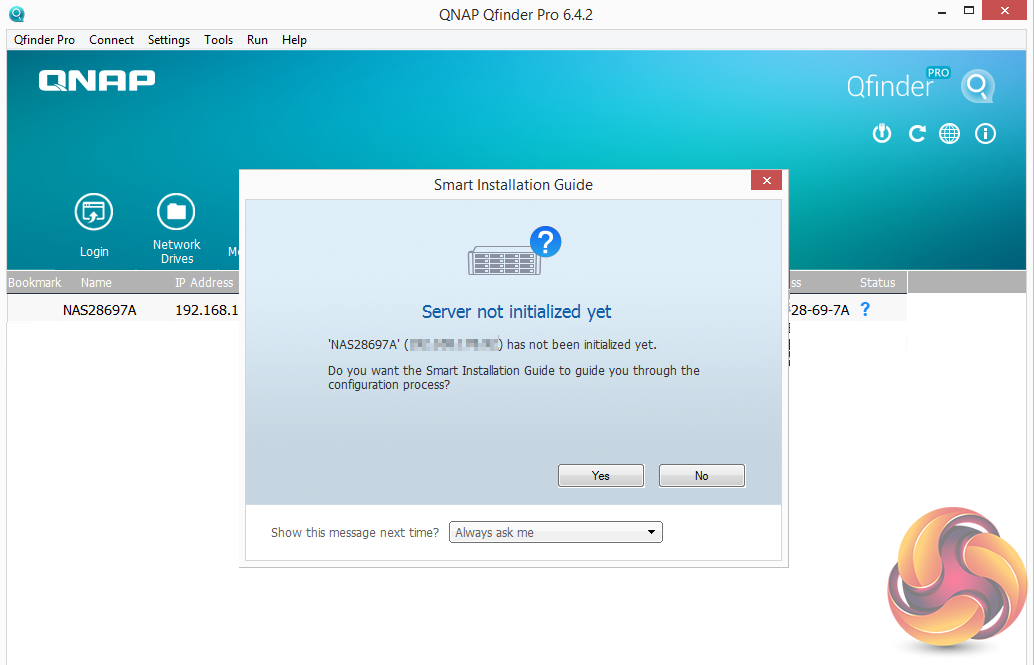This screenshot has width=1034, height=665.
Task: Sort by Bookmark column header
Action: coord(34,282)
